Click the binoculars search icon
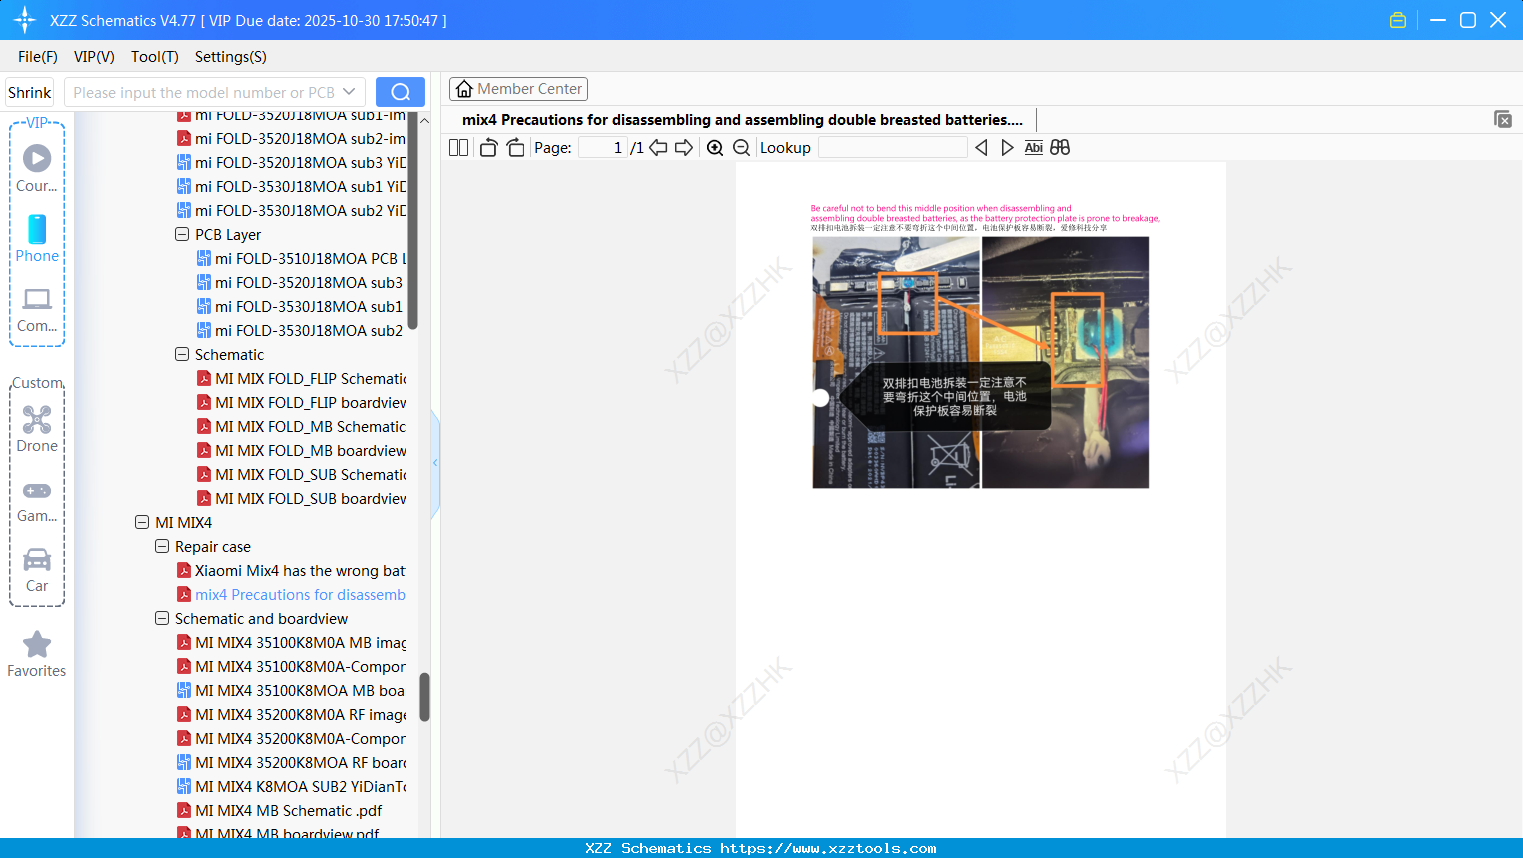 pyautogui.click(x=1060, y=148)
